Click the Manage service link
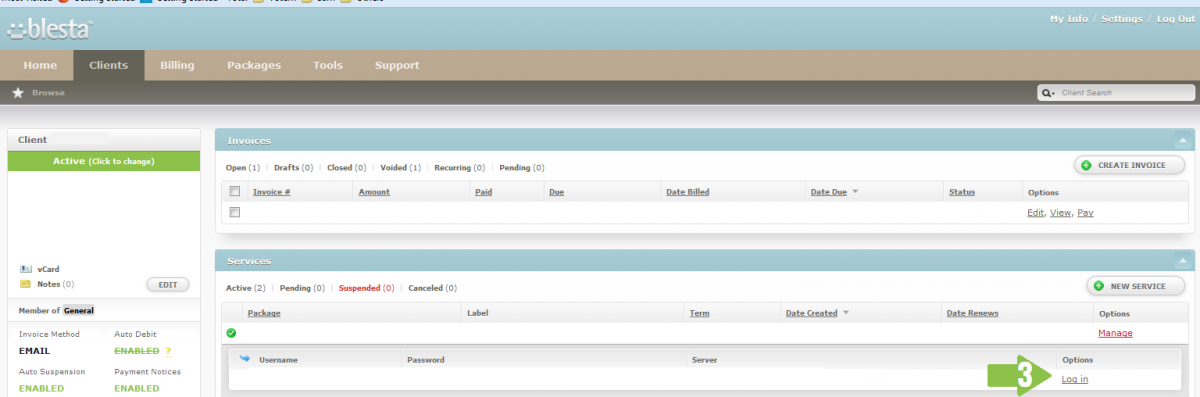1200x397 pixels. (x=1115, y=333)
